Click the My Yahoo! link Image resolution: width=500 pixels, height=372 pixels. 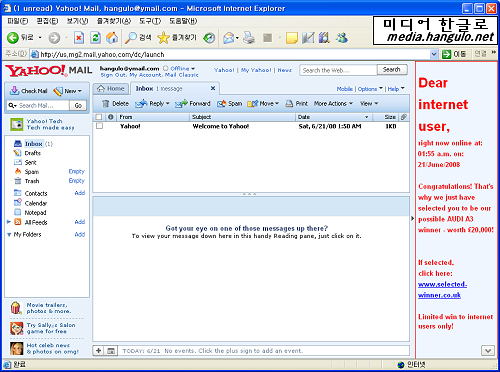point(256,70)
